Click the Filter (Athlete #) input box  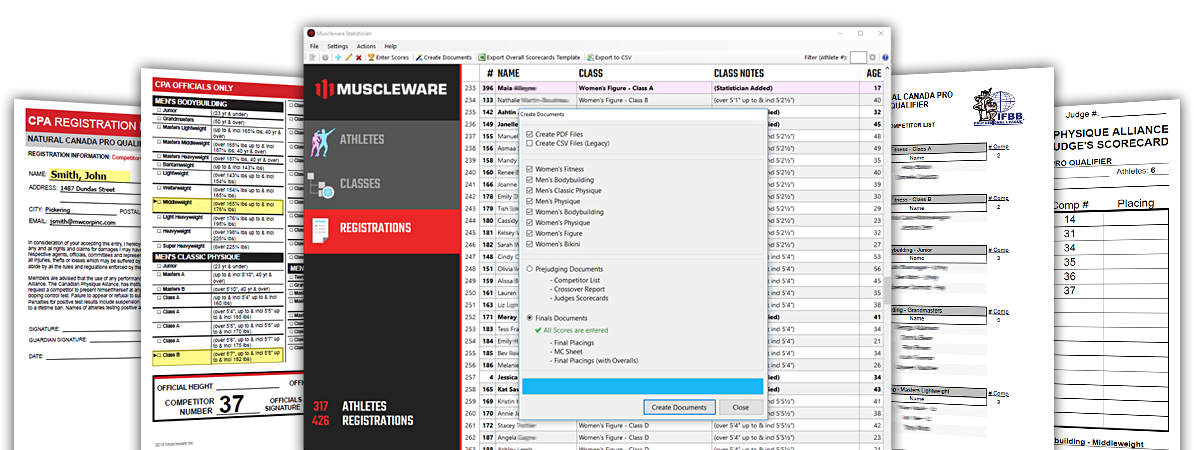tap(857, 58)
